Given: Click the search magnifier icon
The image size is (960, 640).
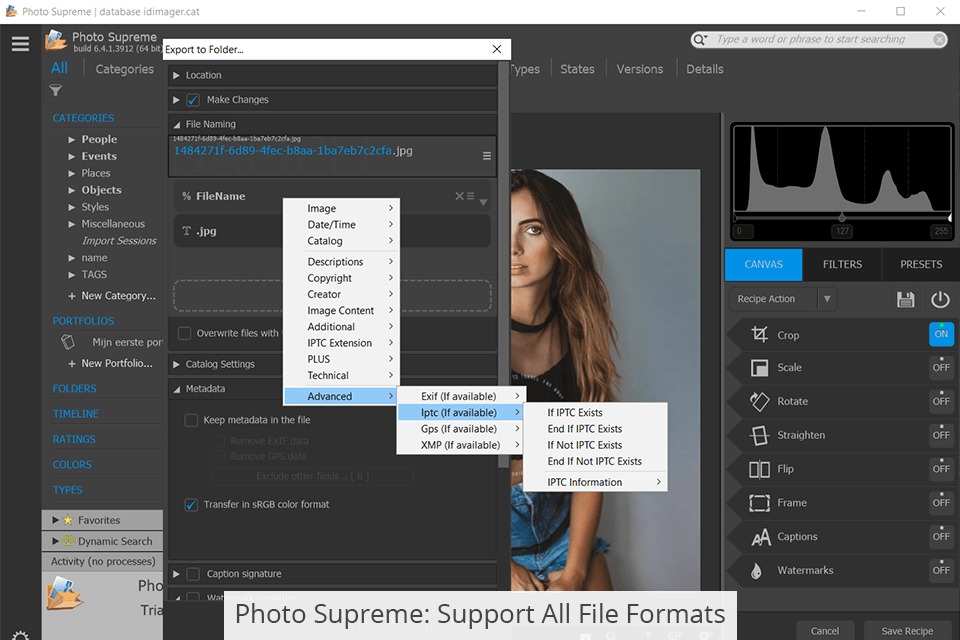Looking at the screenshot, I should (x=699, y=40).
